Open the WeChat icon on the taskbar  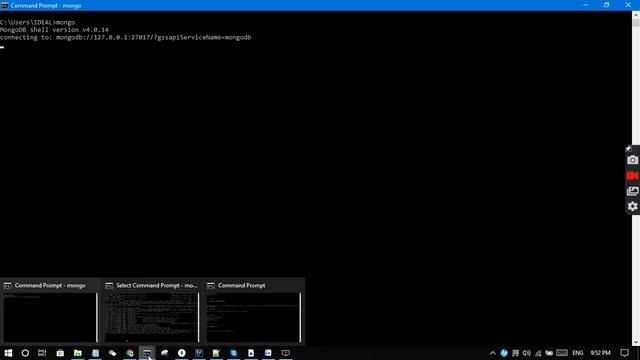click(112, 353)
